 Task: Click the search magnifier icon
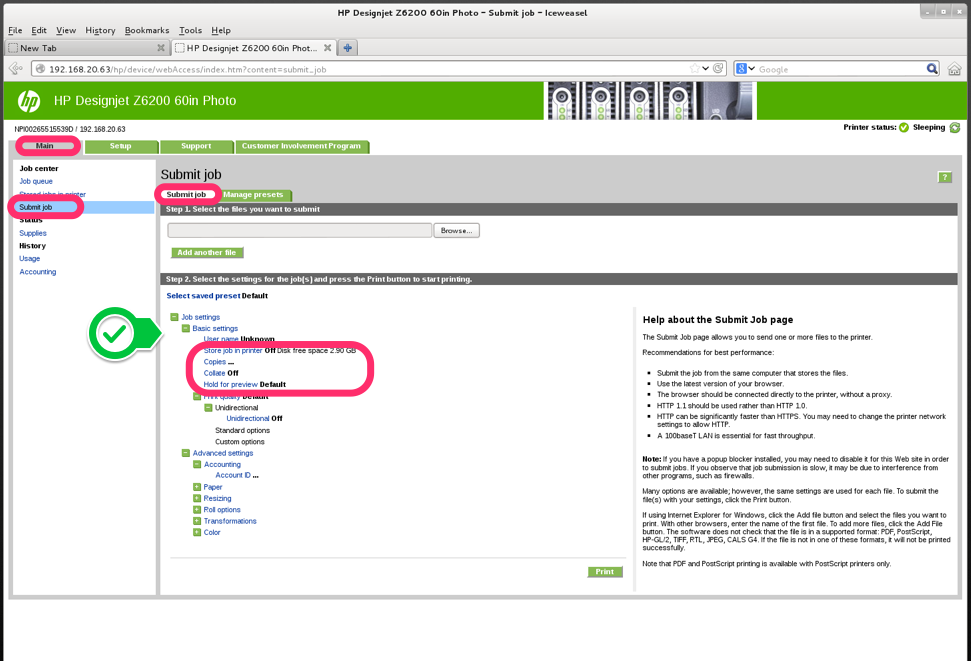tap(932, 69)
